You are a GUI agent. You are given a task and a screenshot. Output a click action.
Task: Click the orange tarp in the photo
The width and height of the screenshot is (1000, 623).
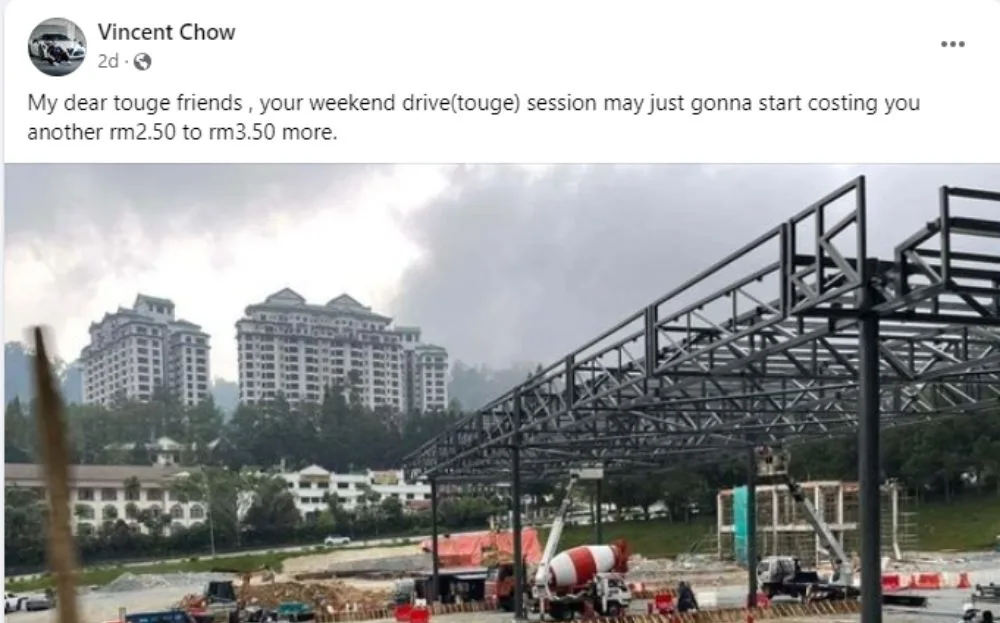[482, 548]
